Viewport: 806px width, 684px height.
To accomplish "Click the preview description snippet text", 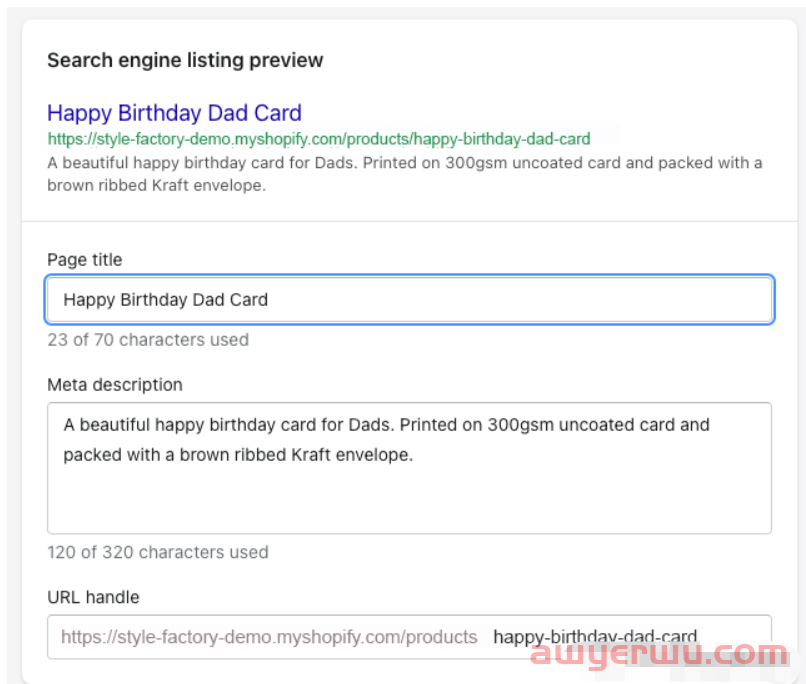I will tap(405, 174).
